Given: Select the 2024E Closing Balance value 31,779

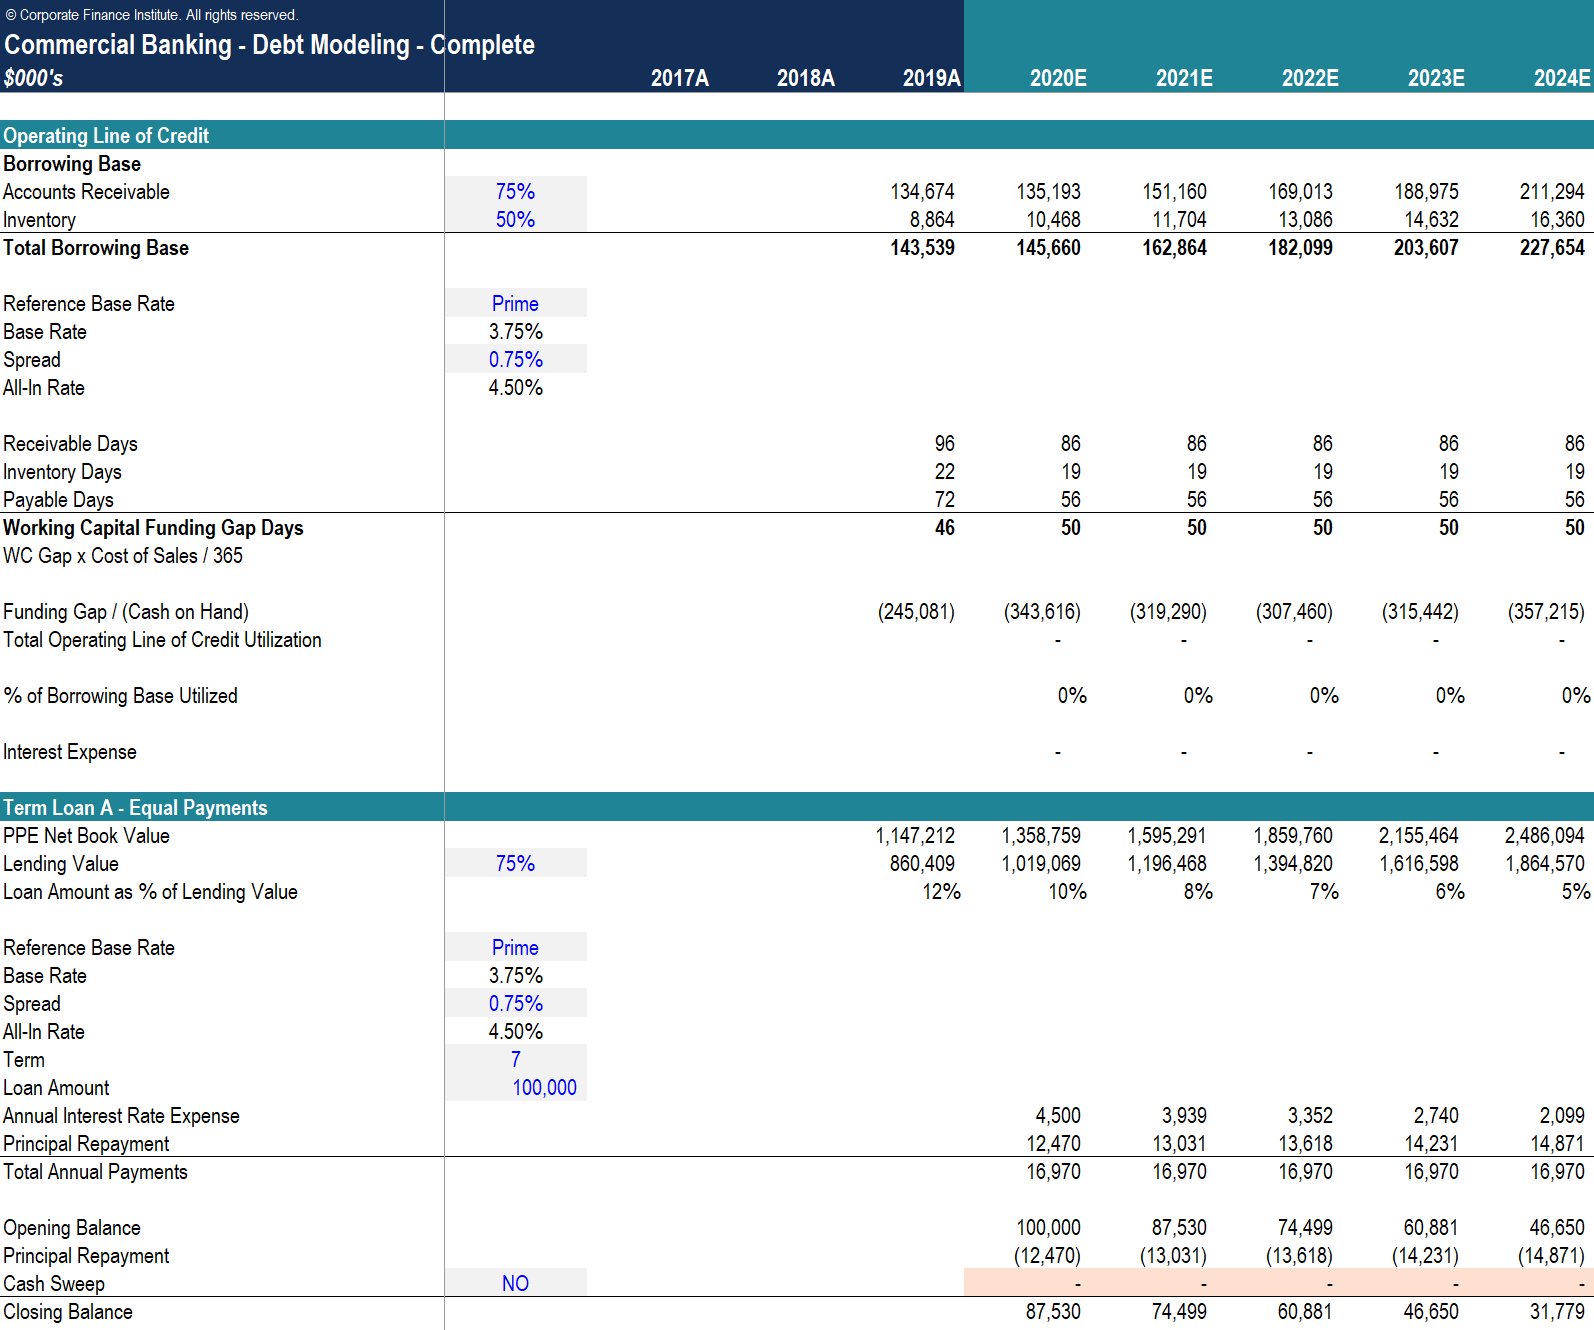Looking at the screenshot, I should [x=1556, y=1311].
